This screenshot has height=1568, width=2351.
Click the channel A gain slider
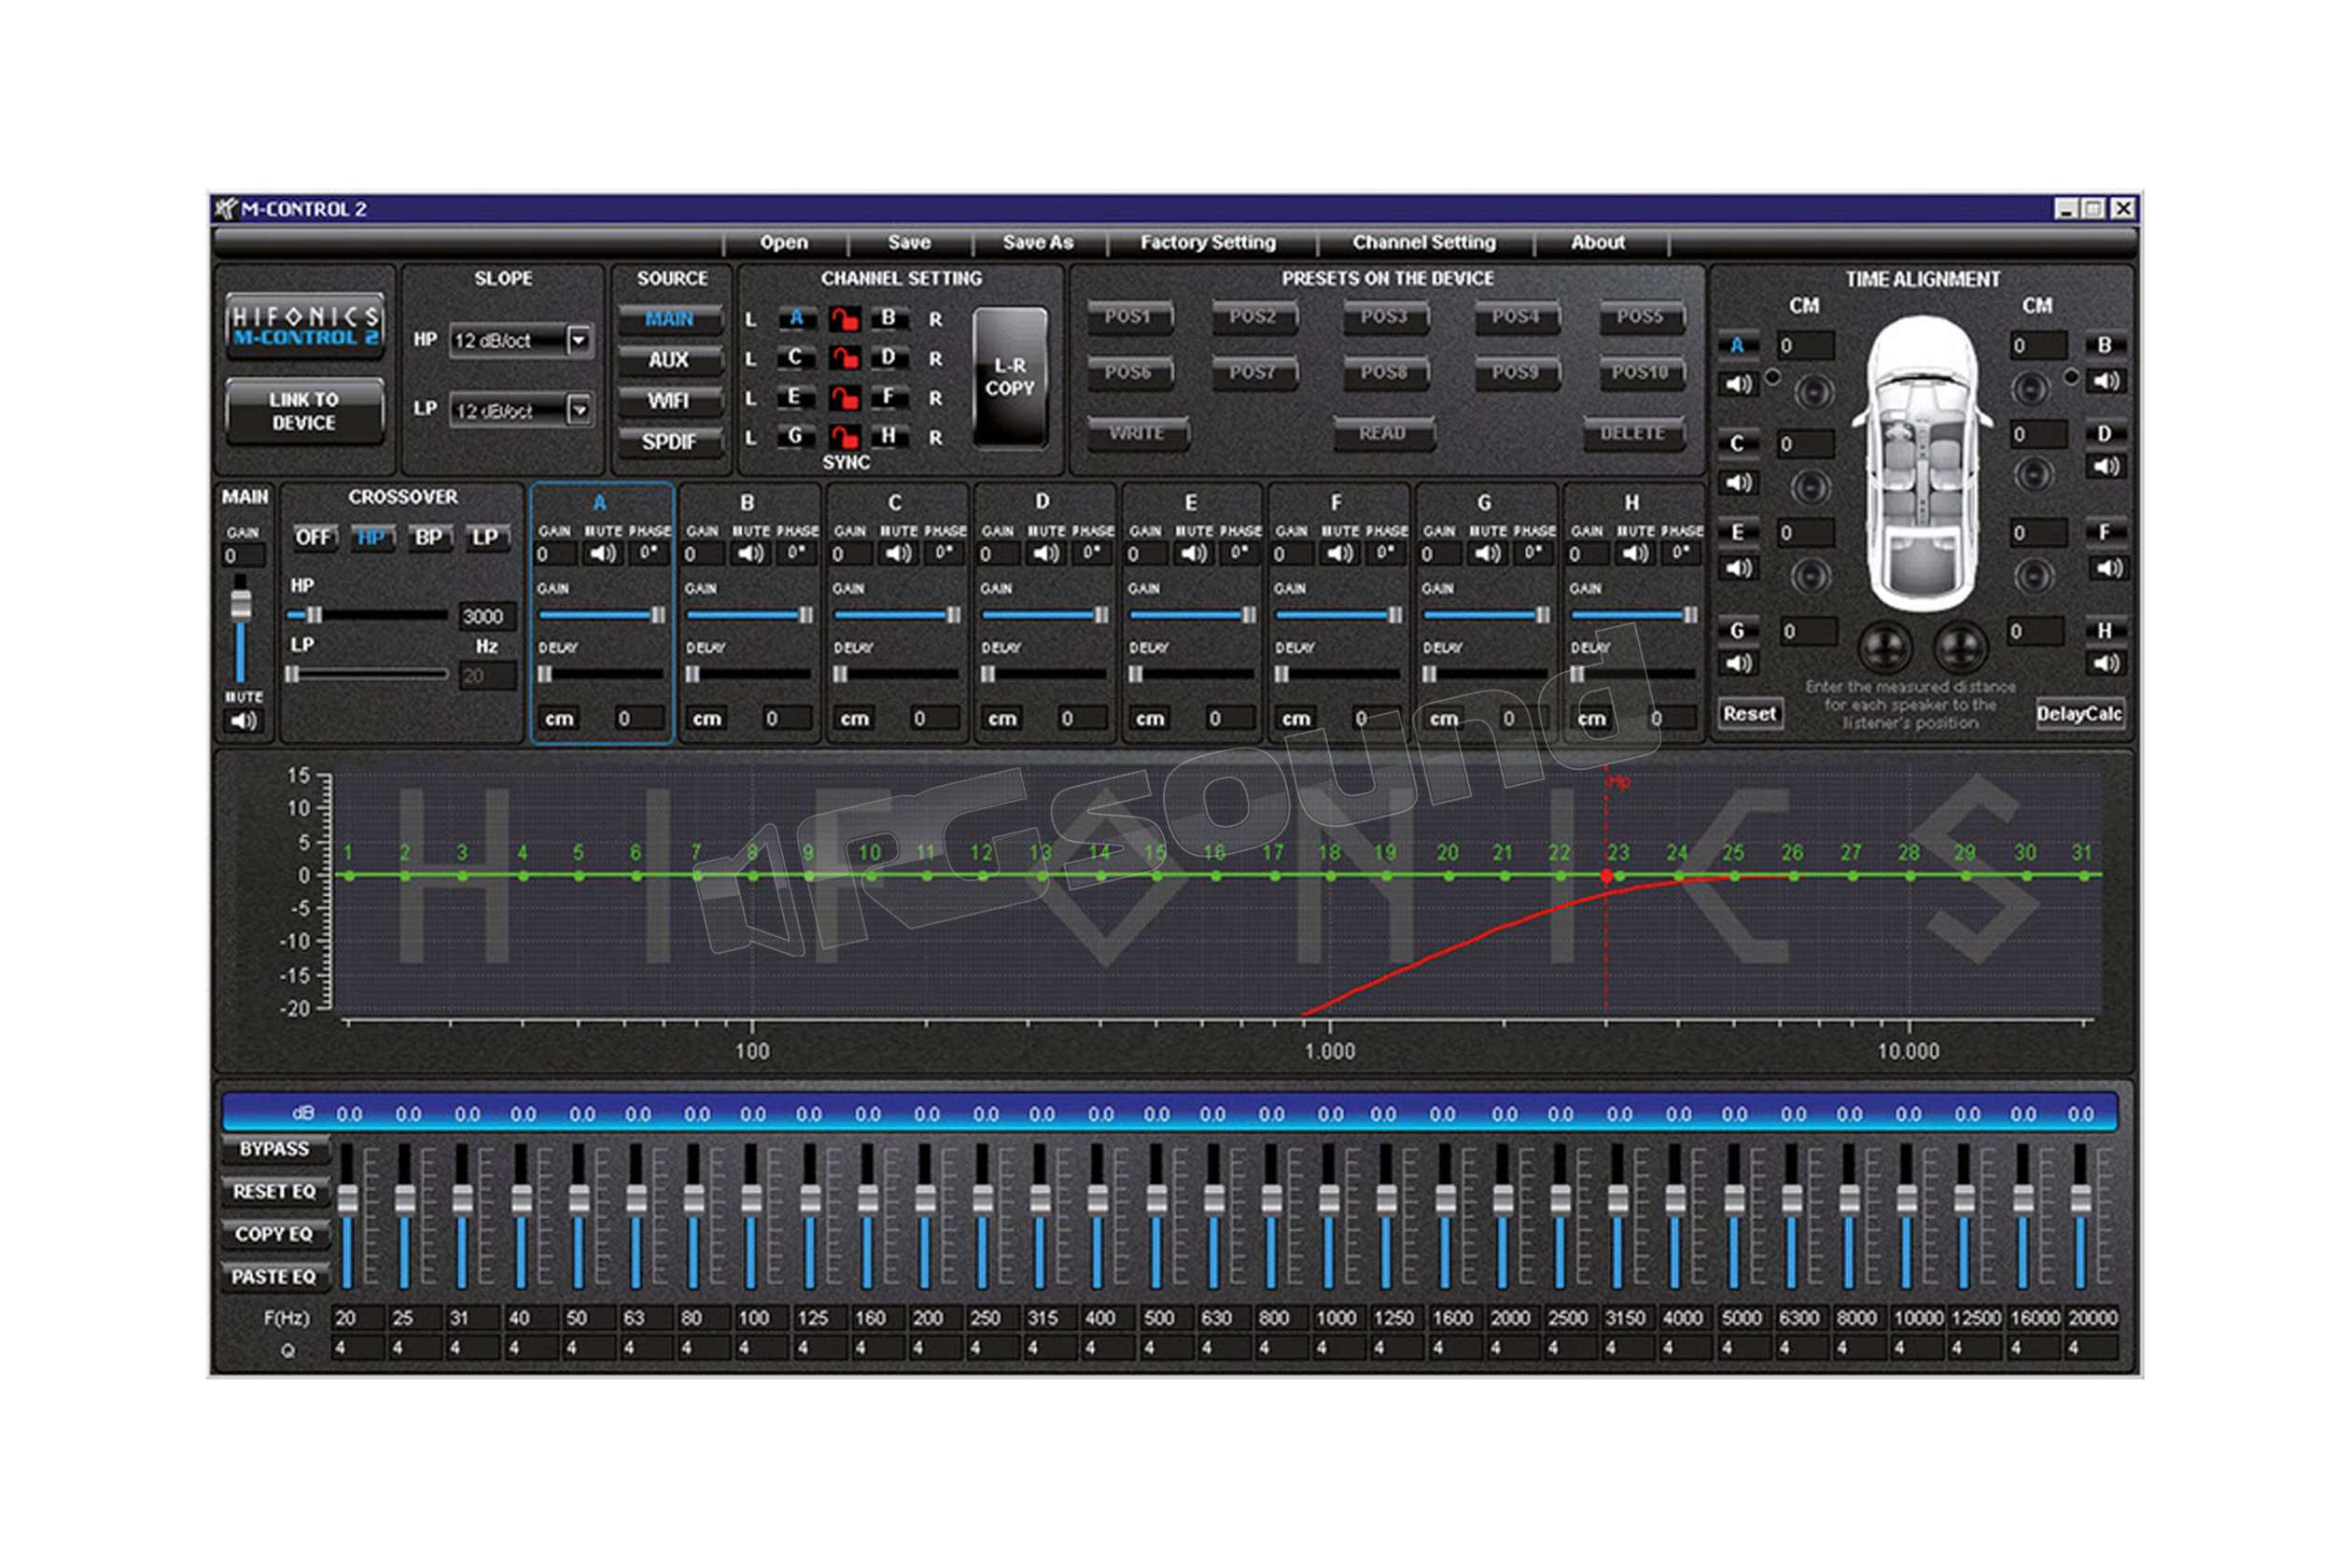602,615
